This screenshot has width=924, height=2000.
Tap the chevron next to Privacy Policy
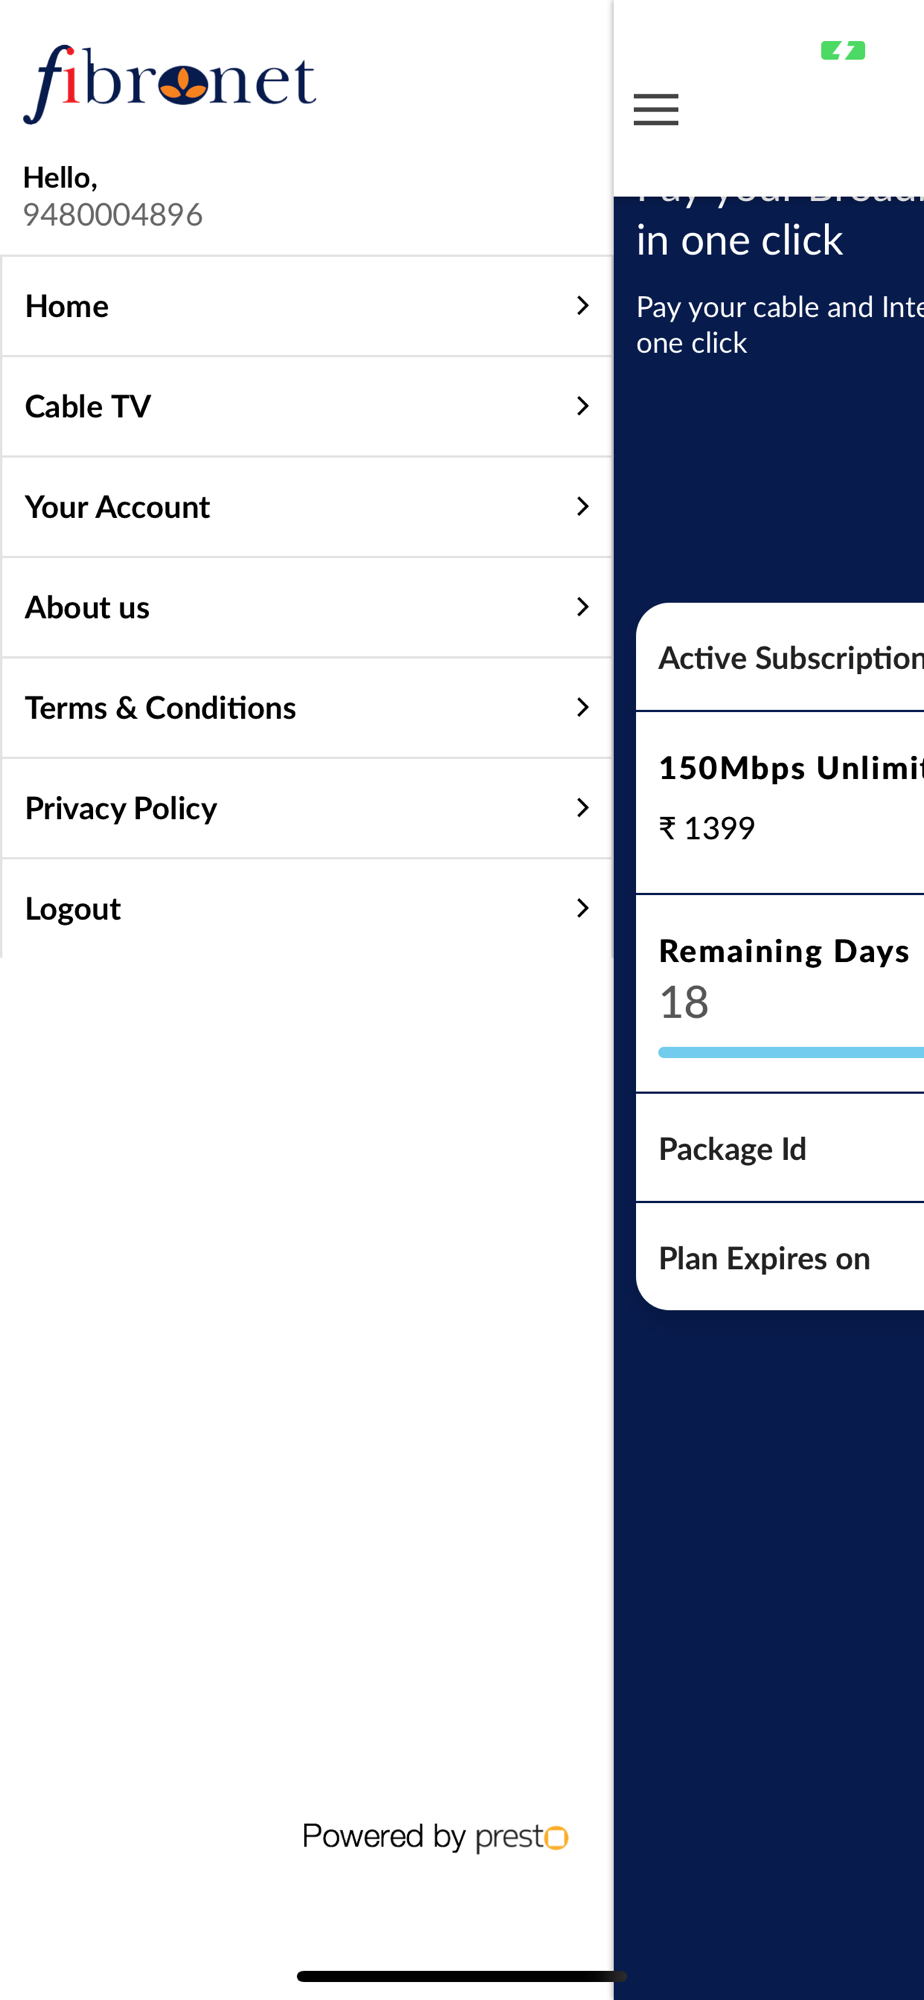583,808
